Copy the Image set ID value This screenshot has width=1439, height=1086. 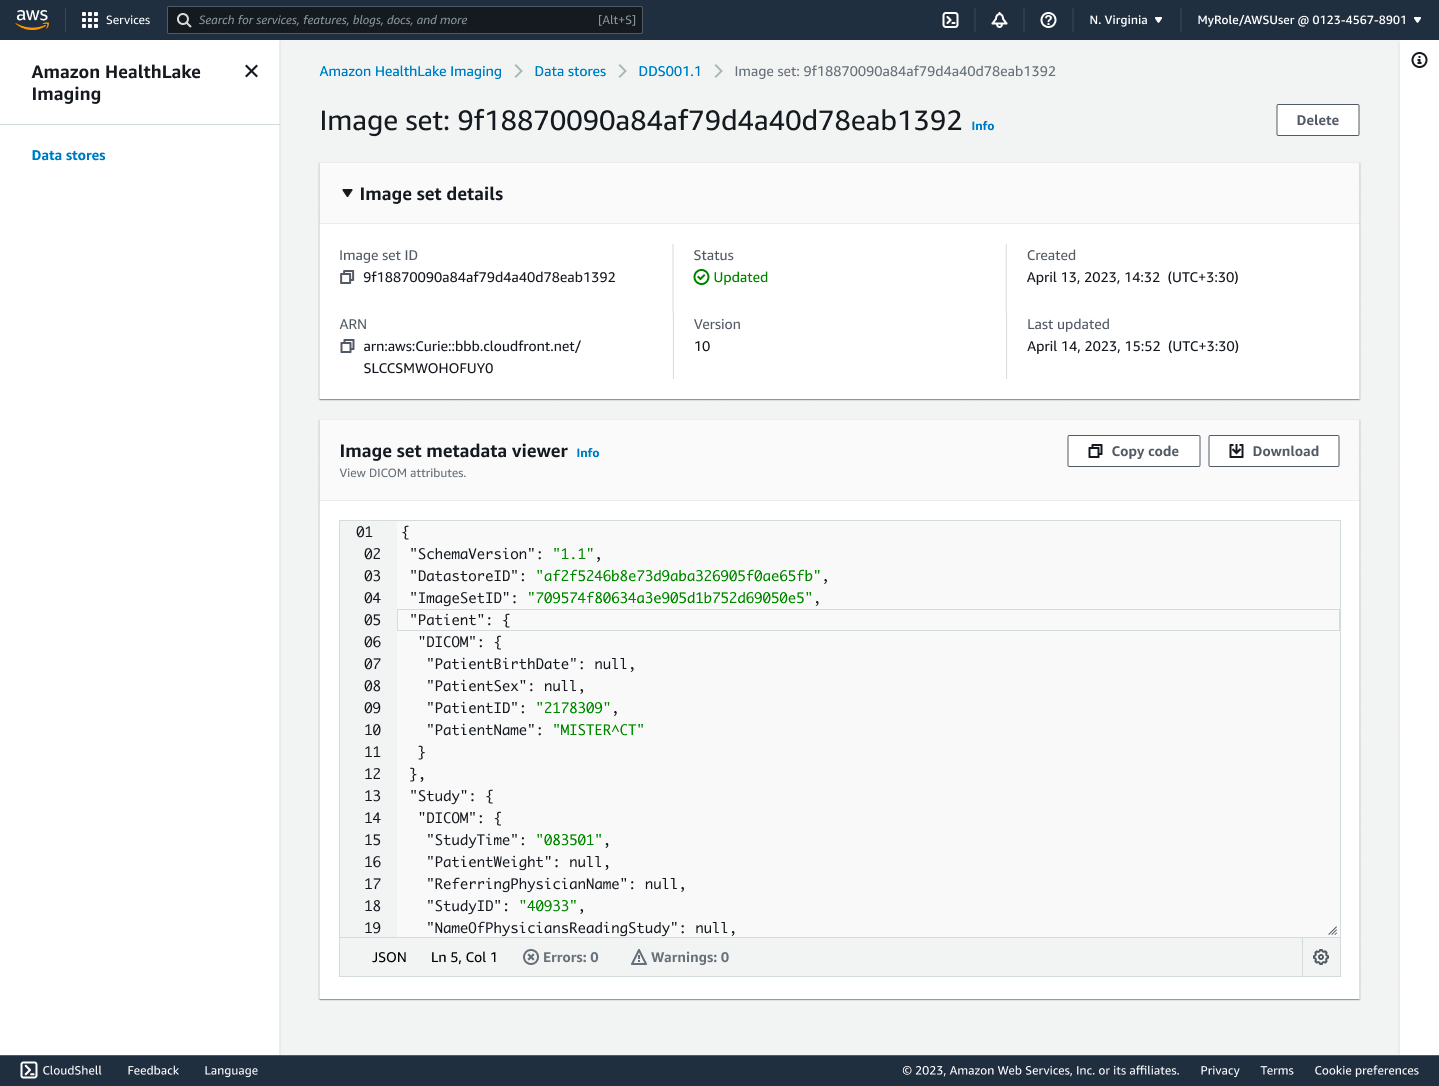pos(347,277)
